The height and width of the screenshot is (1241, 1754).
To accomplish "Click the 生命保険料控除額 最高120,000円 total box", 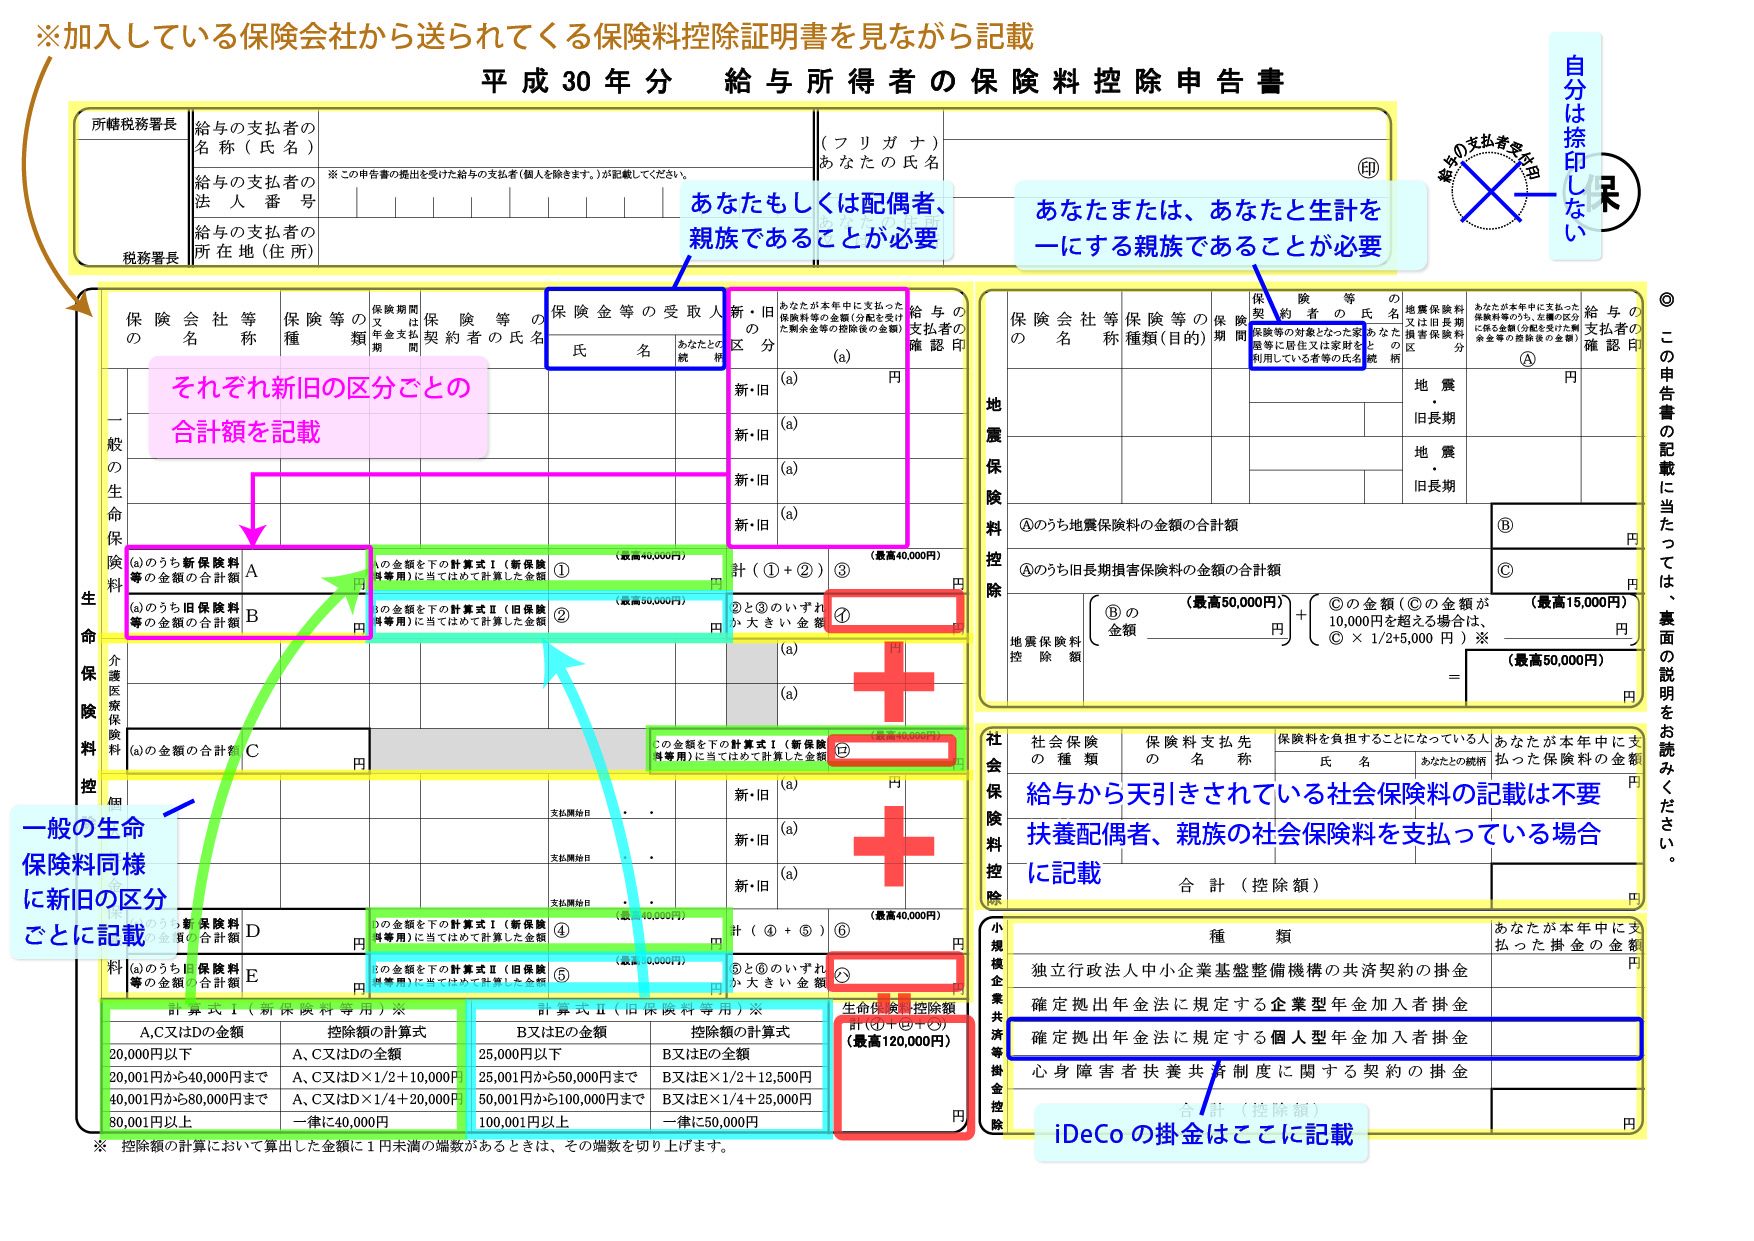I will tap(903, 1078).
